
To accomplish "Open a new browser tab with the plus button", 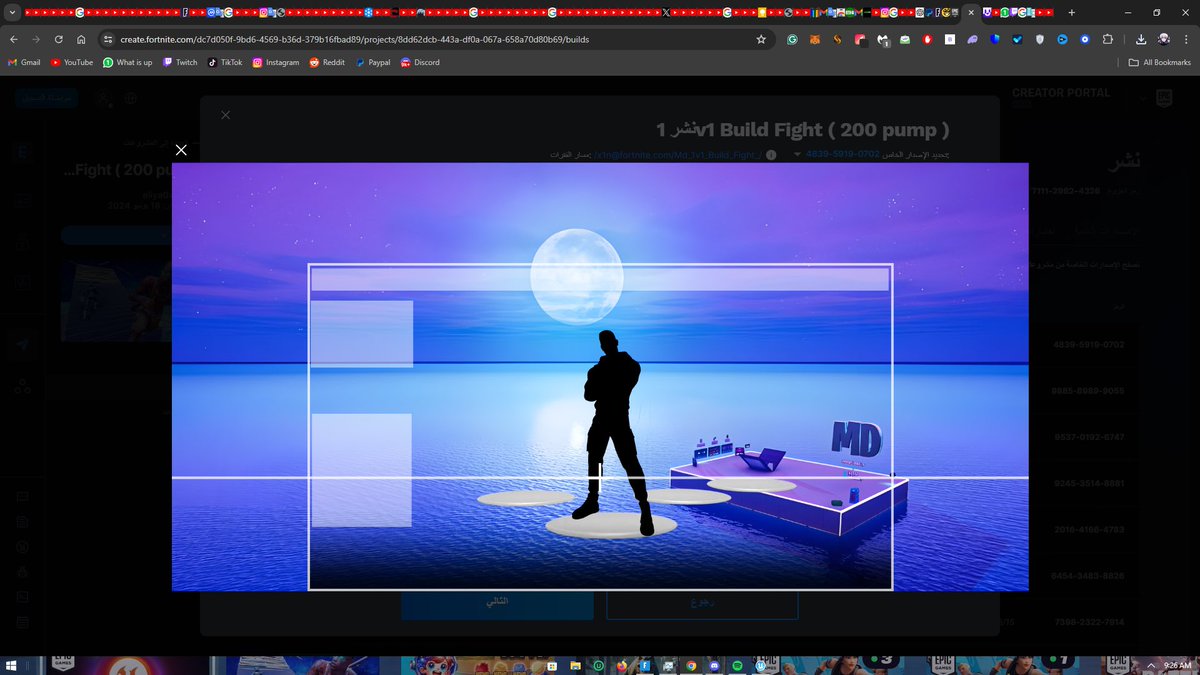I will click(x=1072, y=13).
